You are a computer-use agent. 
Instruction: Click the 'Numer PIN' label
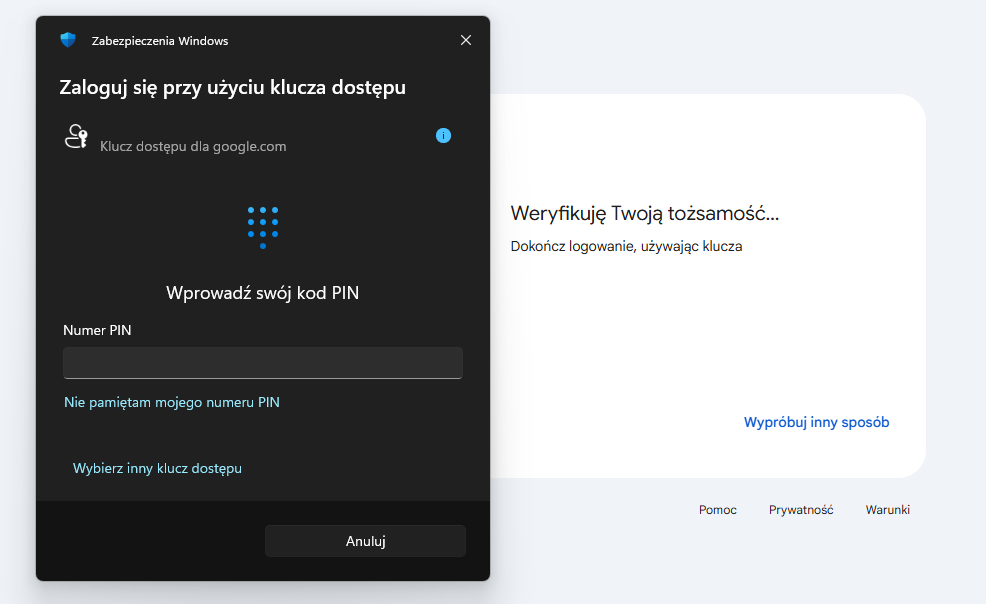point(97,330)
